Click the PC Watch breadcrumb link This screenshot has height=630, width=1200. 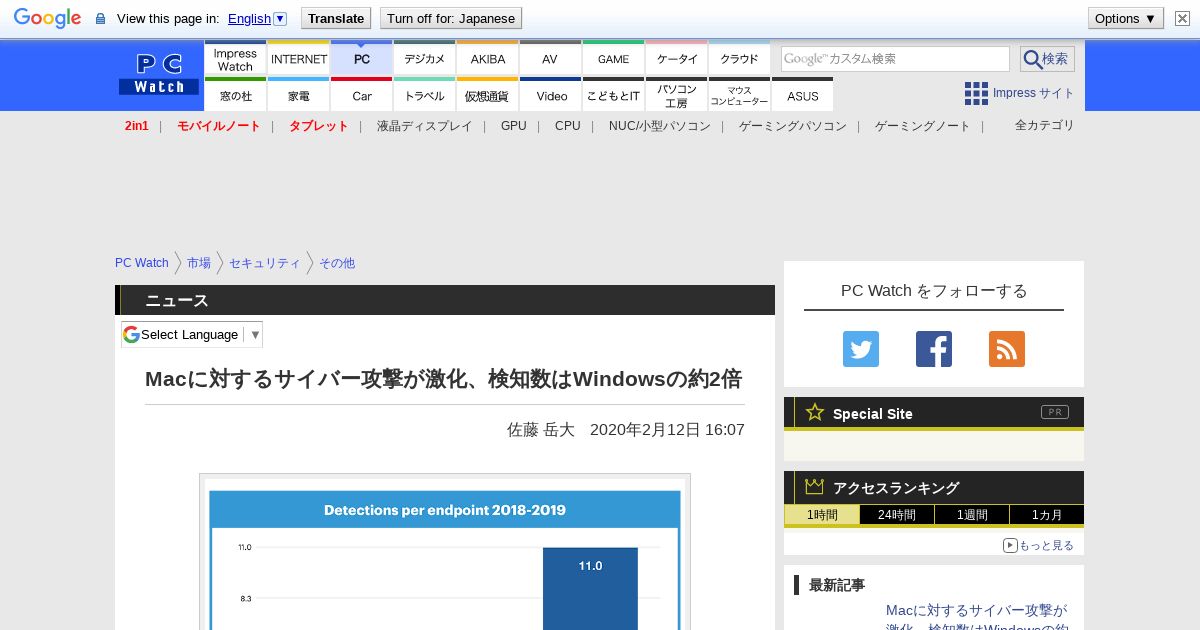(141, 263)
